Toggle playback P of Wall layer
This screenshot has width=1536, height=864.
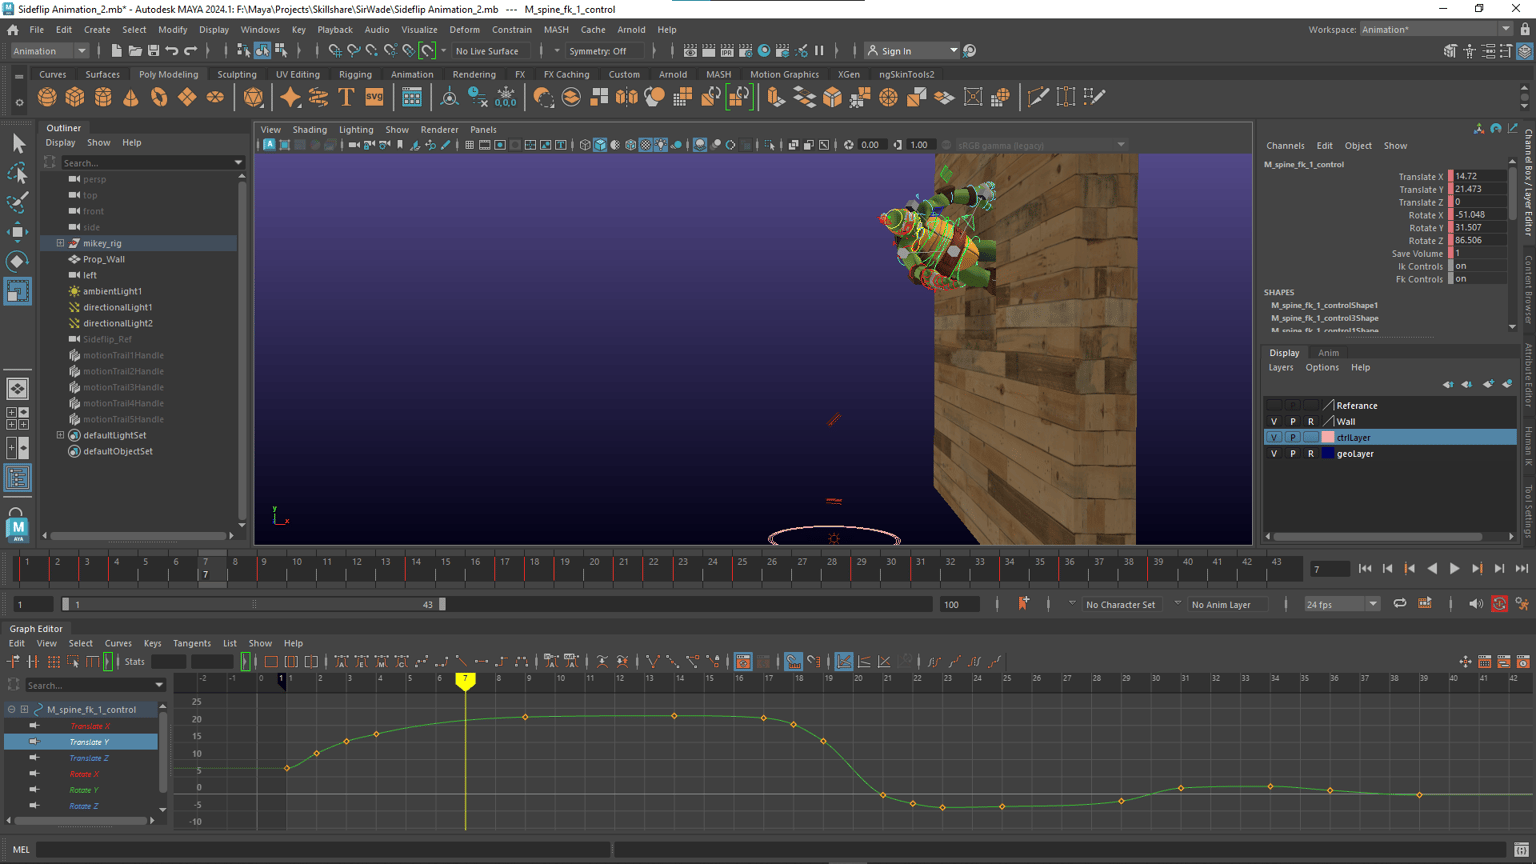(1292, 422)
